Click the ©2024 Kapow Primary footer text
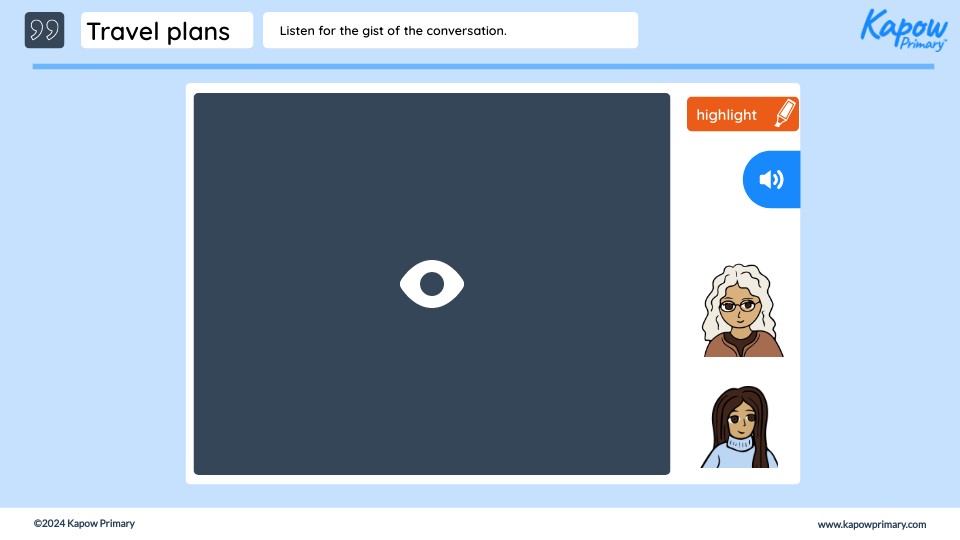The width and height of the screenshot is (960, 540). (x=84, y=524)
